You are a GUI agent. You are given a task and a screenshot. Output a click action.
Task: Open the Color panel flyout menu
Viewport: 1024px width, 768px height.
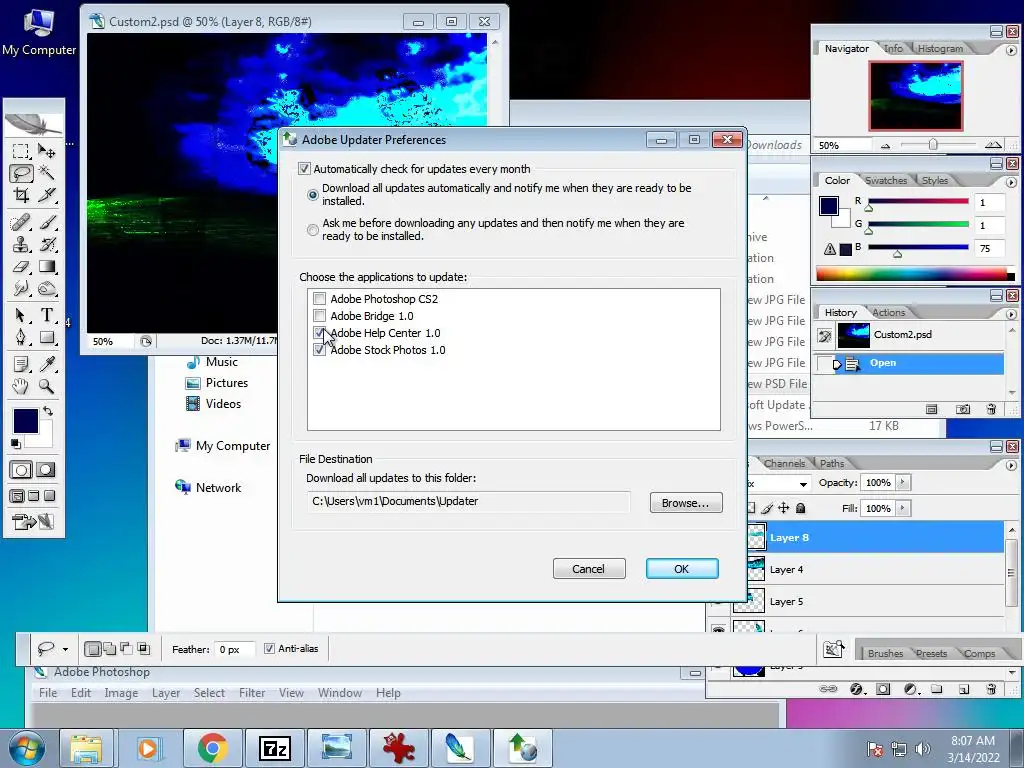1011,182
